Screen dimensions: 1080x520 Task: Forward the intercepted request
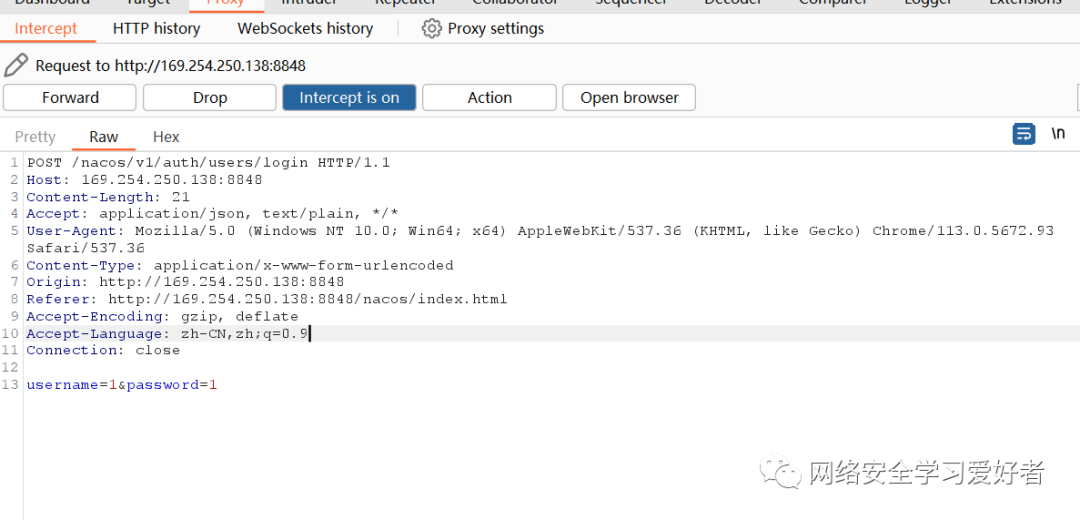pyautogui.click(x=70, y=98)
